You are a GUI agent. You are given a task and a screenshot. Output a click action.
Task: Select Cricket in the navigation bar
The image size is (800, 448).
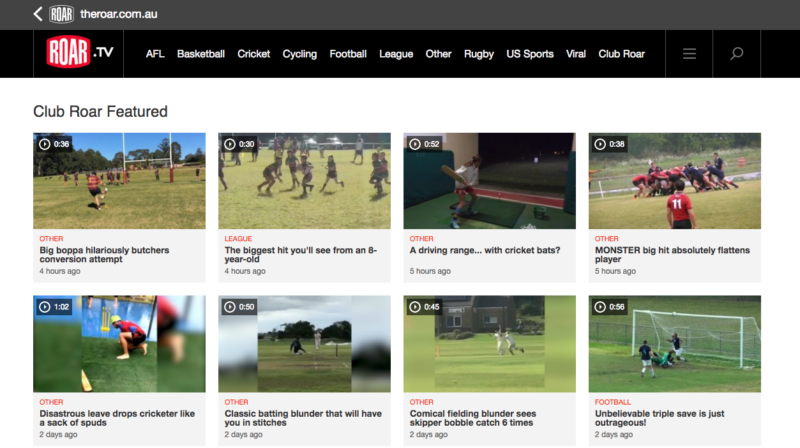[253, 54]
